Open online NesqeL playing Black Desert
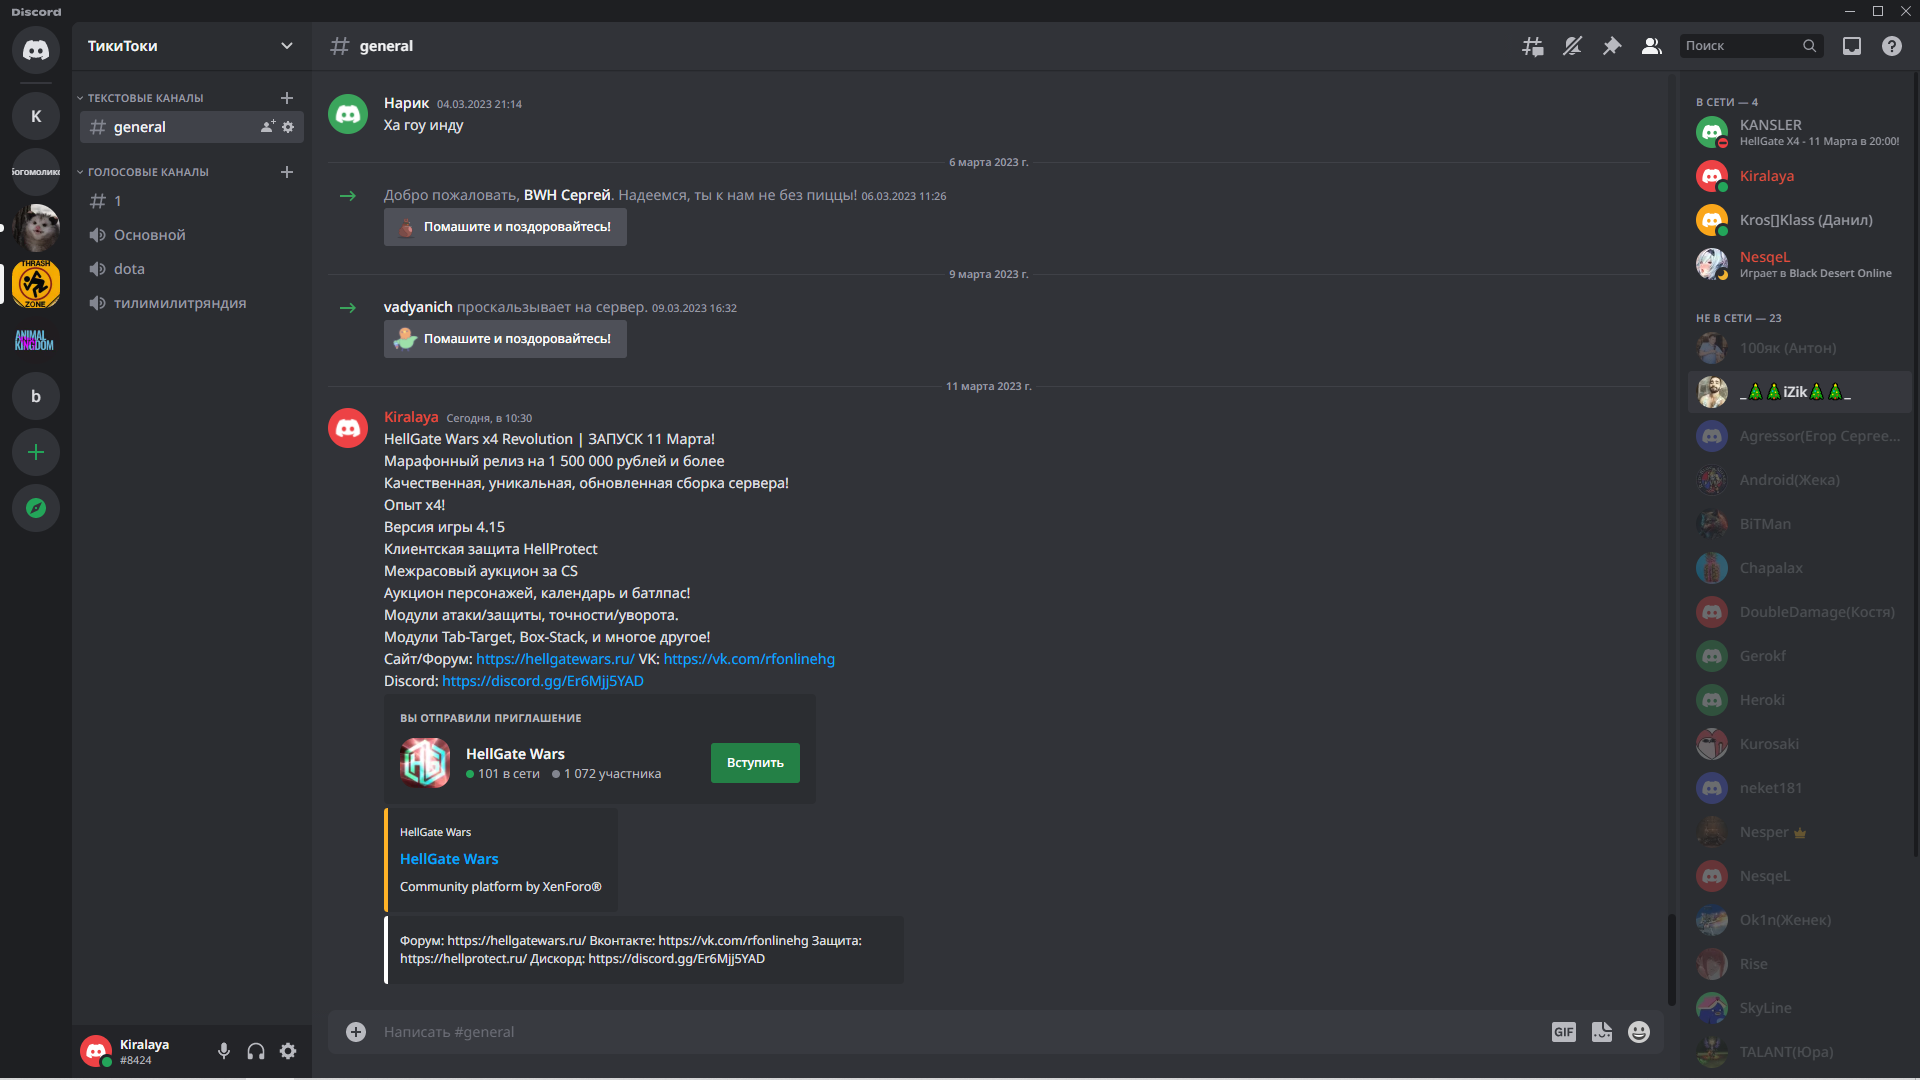Viewport: 1920px width, 1080px height. [1800, 264]
